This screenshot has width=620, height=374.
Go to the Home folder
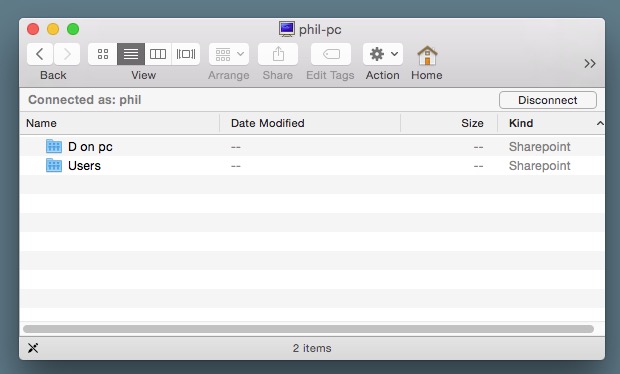(x=427, y=55)
